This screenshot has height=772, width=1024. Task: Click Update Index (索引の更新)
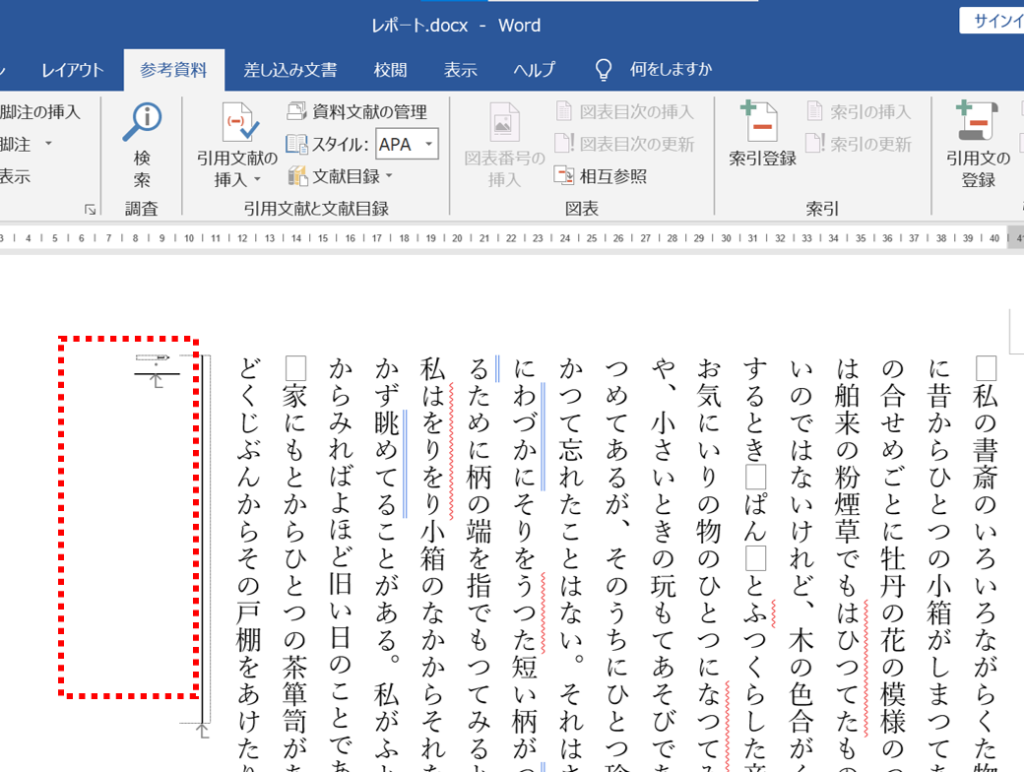(858, 144)
